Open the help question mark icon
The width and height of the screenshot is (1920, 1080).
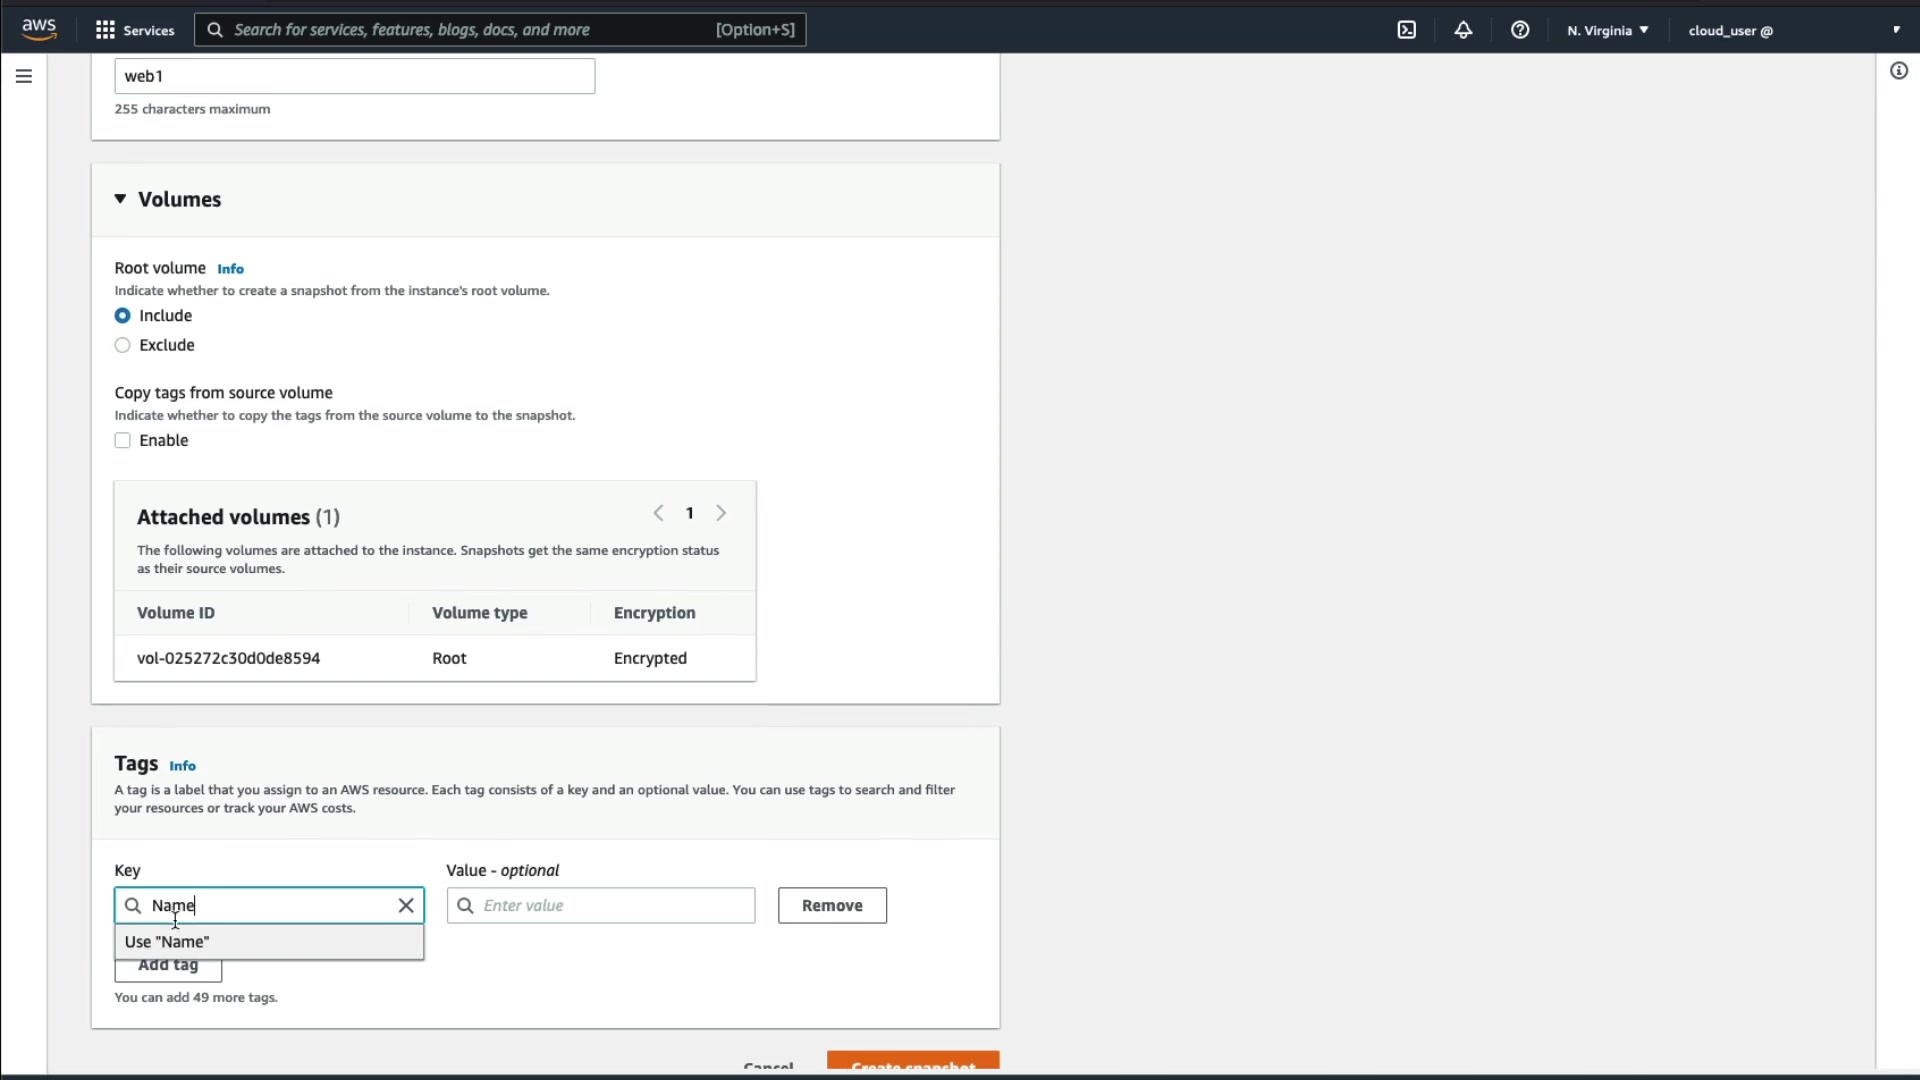[1519, 30]
